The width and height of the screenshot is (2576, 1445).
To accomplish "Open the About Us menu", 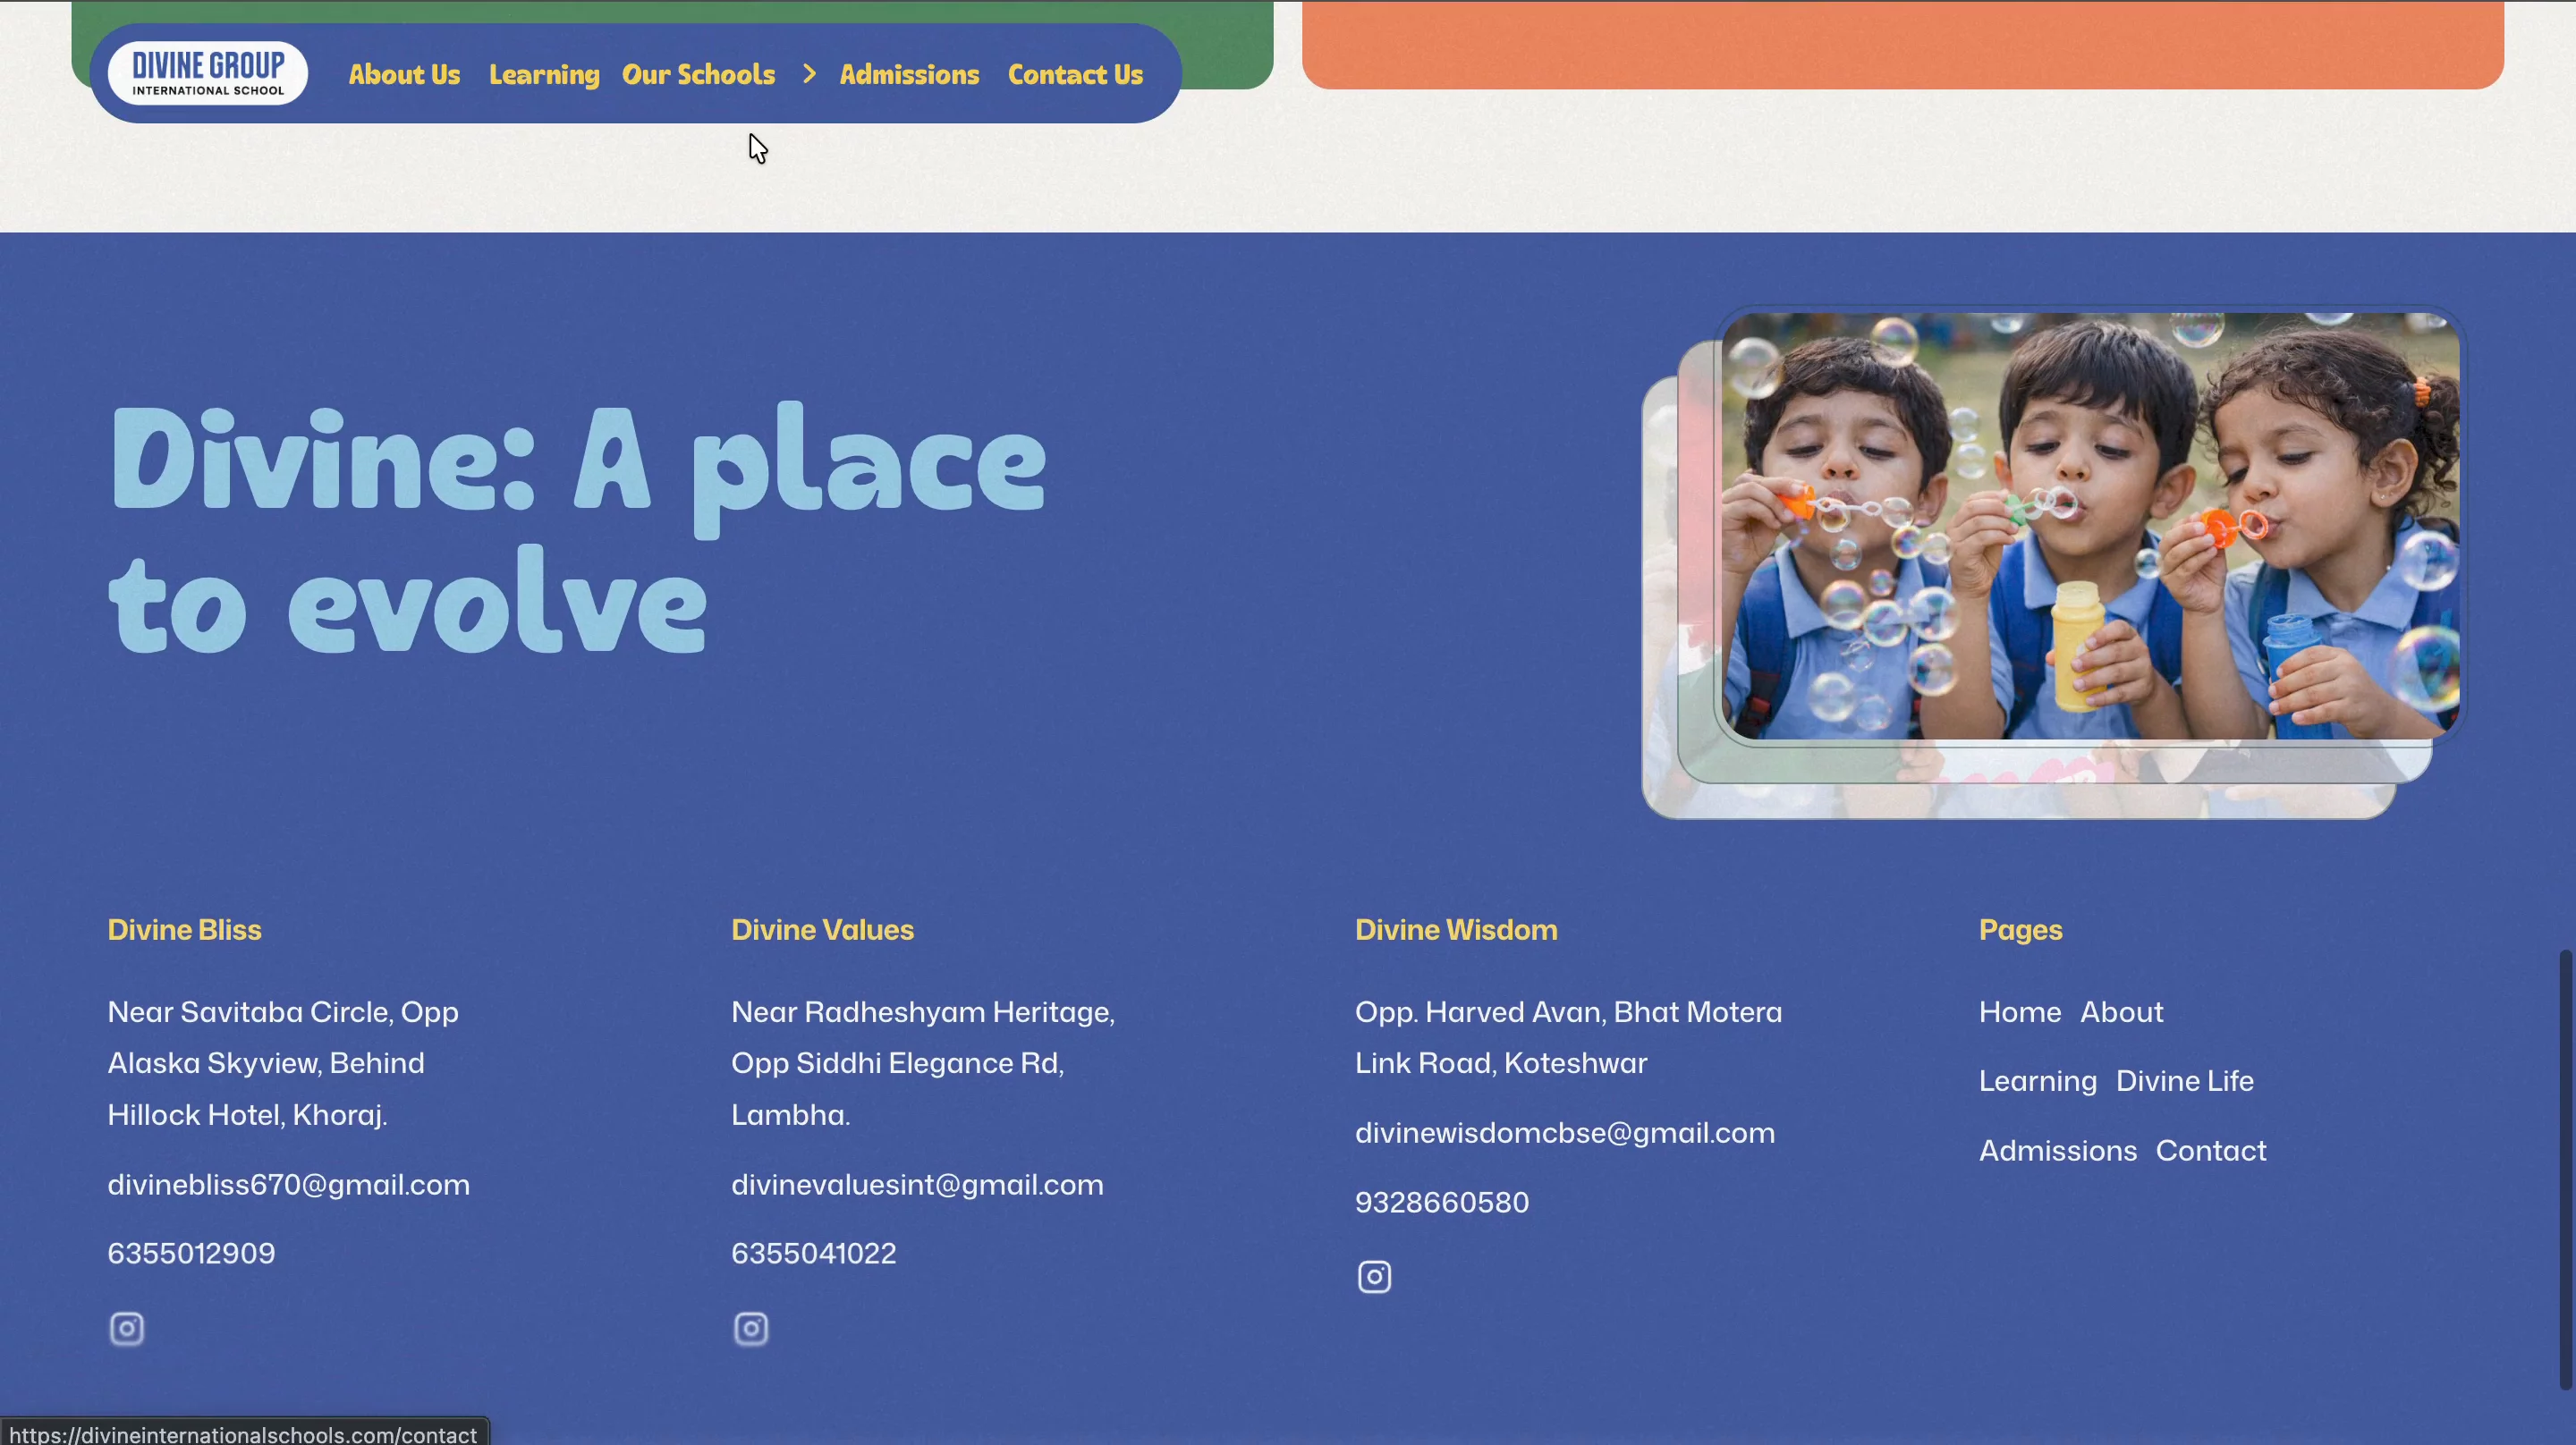I will point(404,75).
